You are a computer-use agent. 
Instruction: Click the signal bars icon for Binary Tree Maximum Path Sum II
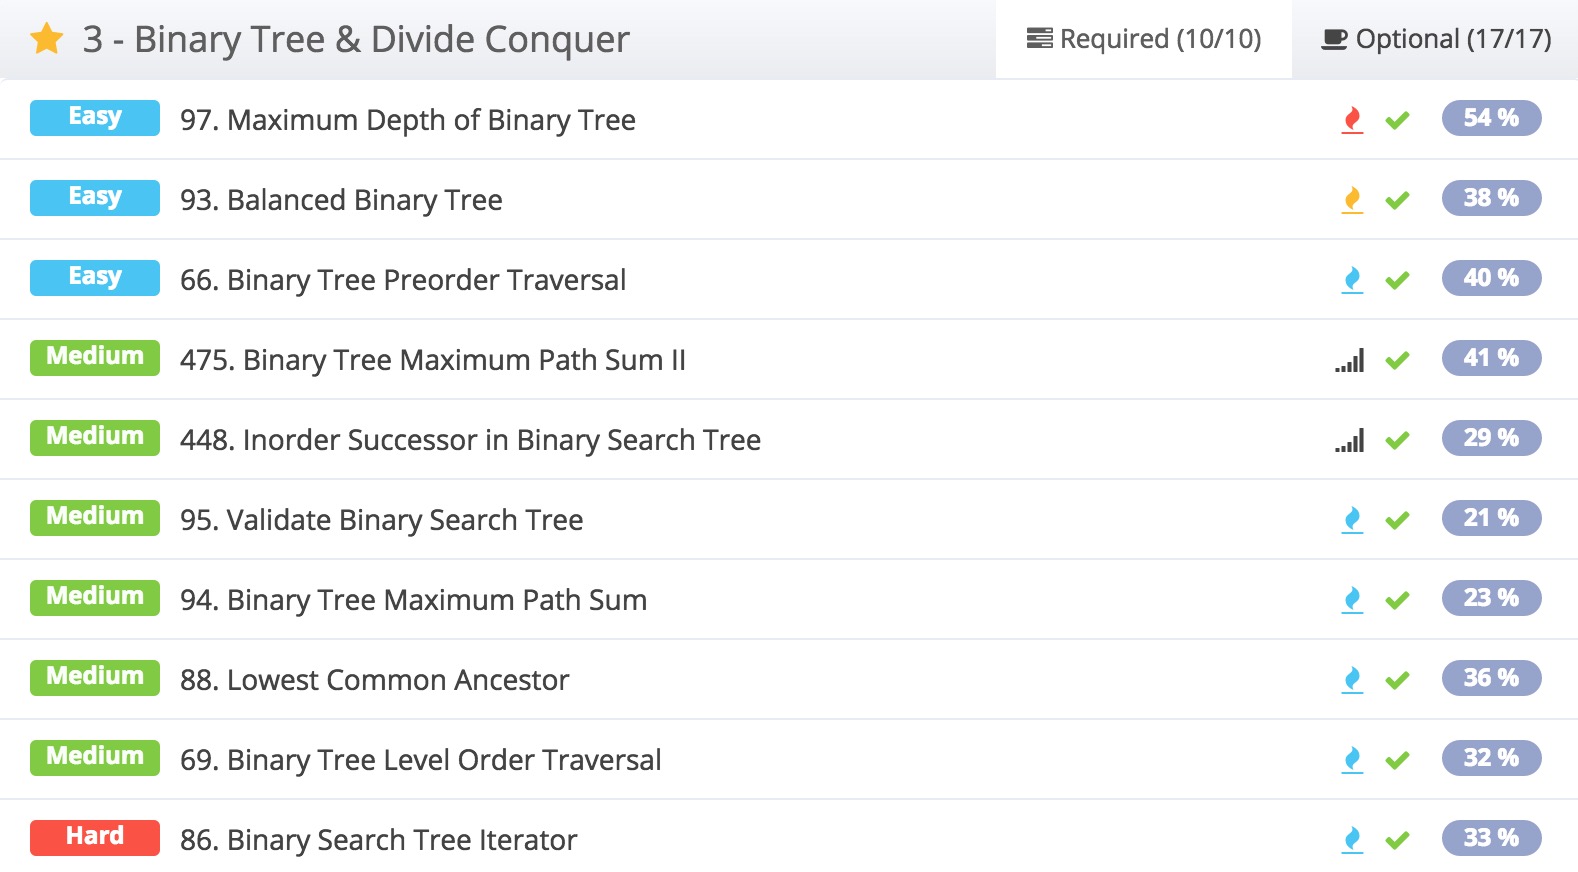(1350, 360)
